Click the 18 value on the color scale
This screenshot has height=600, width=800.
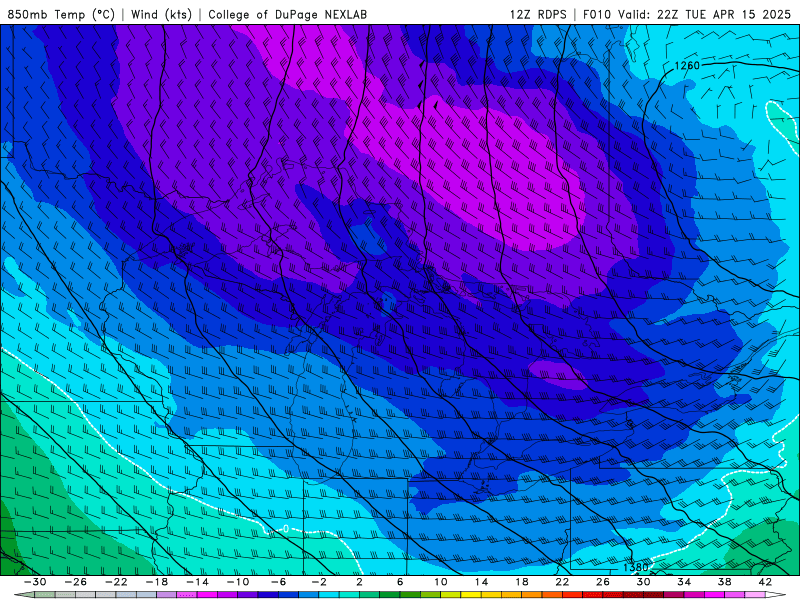point(522,582)
